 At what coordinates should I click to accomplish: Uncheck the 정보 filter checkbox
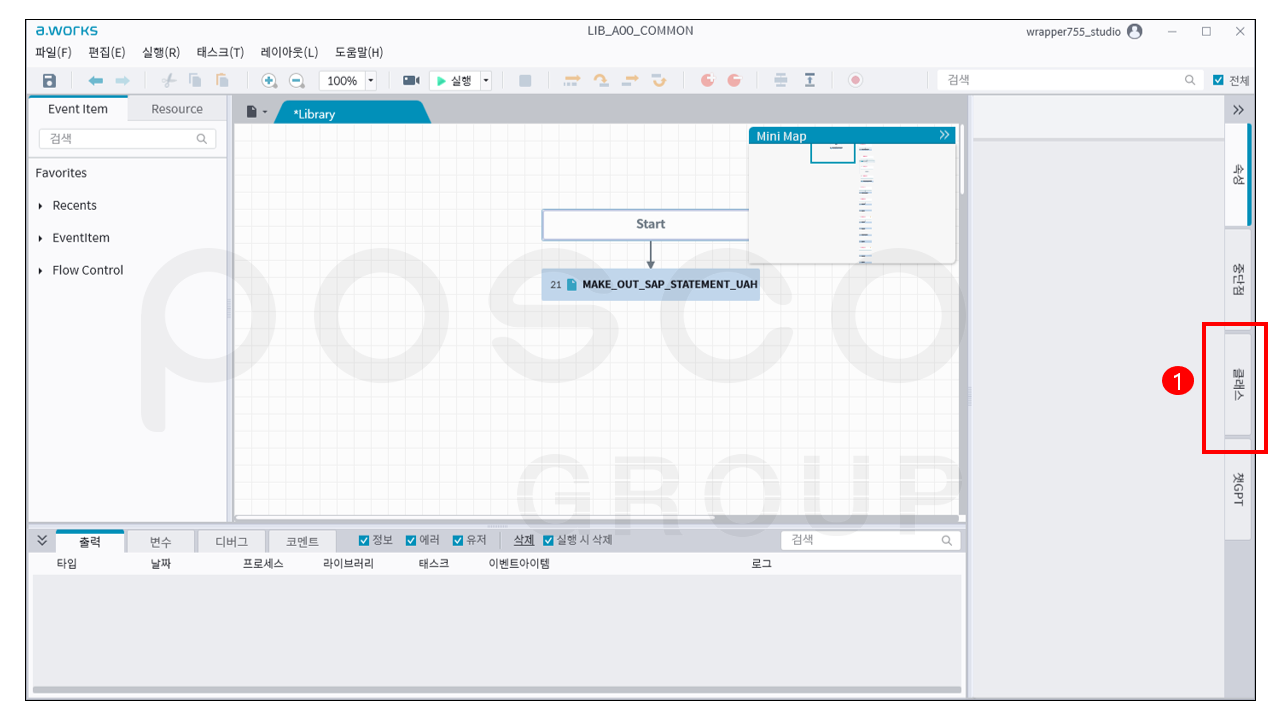(364, 541)
